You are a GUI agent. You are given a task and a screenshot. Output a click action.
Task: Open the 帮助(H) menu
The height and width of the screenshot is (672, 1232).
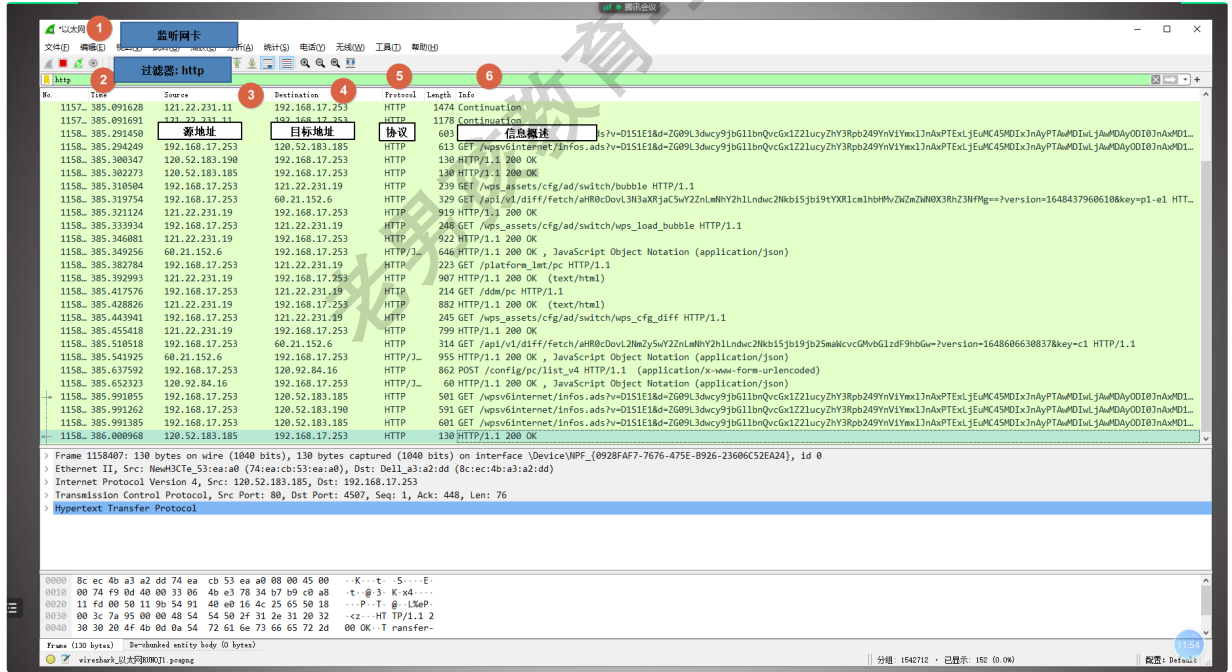[x=425, y=47]
